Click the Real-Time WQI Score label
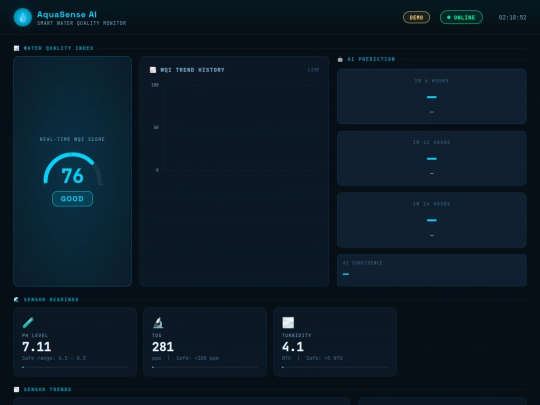 [72, 139]
